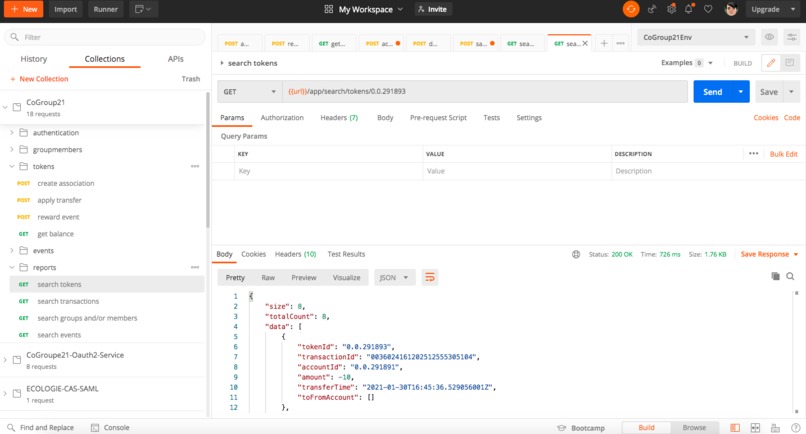Image resolution: width=806 pixels, height=434 pixels.
Task: Open the satellite capture requests icon
Action: (x=652, y=9)
